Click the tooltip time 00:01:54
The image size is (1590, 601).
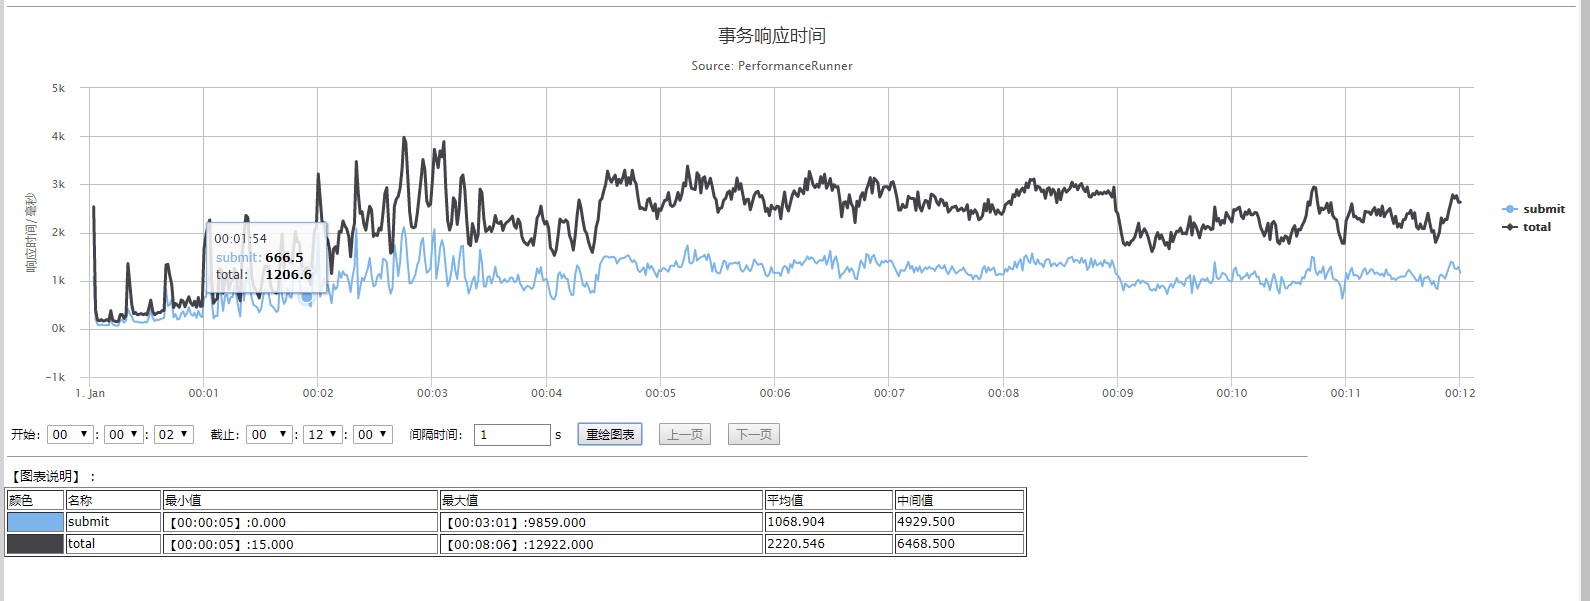[x=241, y=239]
